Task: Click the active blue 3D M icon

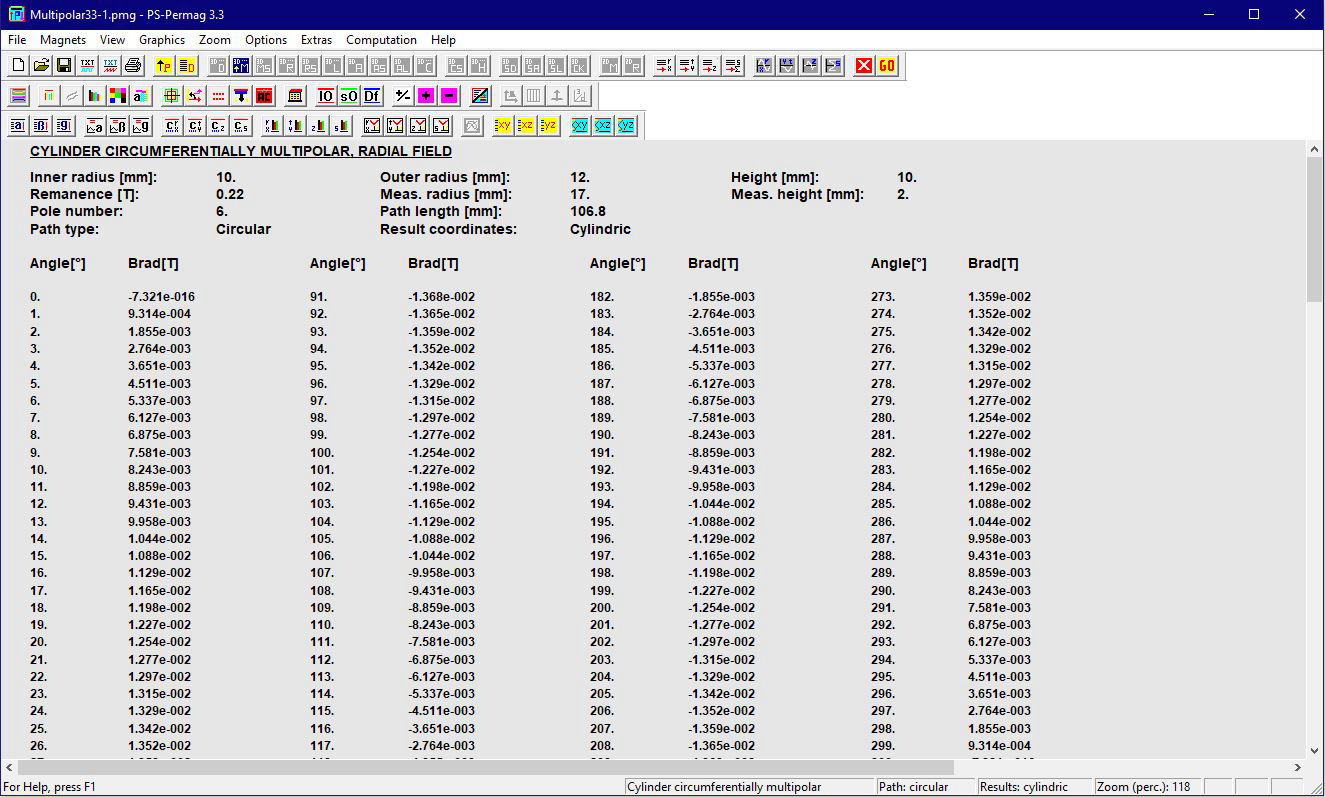Action: 241,66
